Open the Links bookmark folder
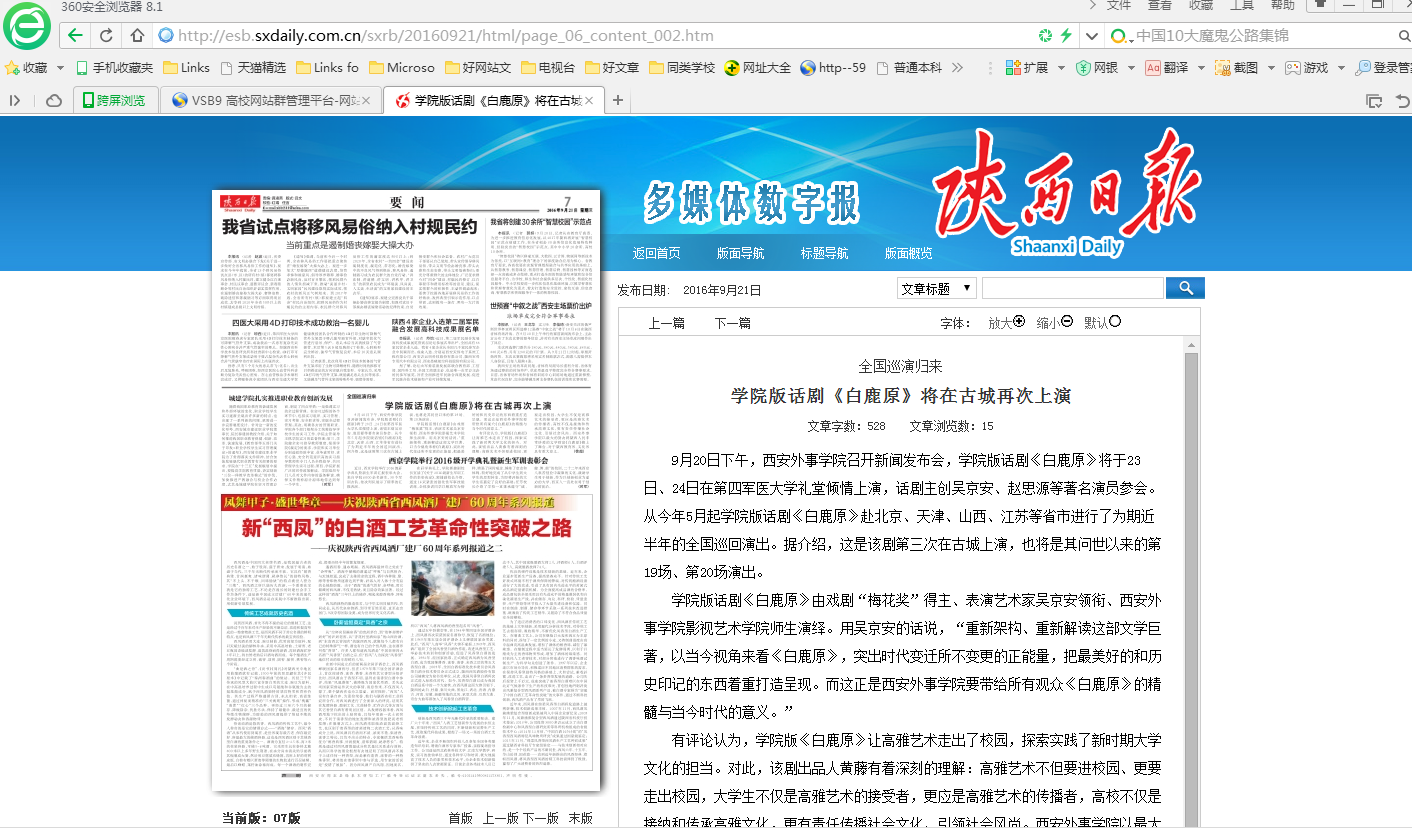The width and height of the screenshot is (1412, 828). (x=186, y=68)
